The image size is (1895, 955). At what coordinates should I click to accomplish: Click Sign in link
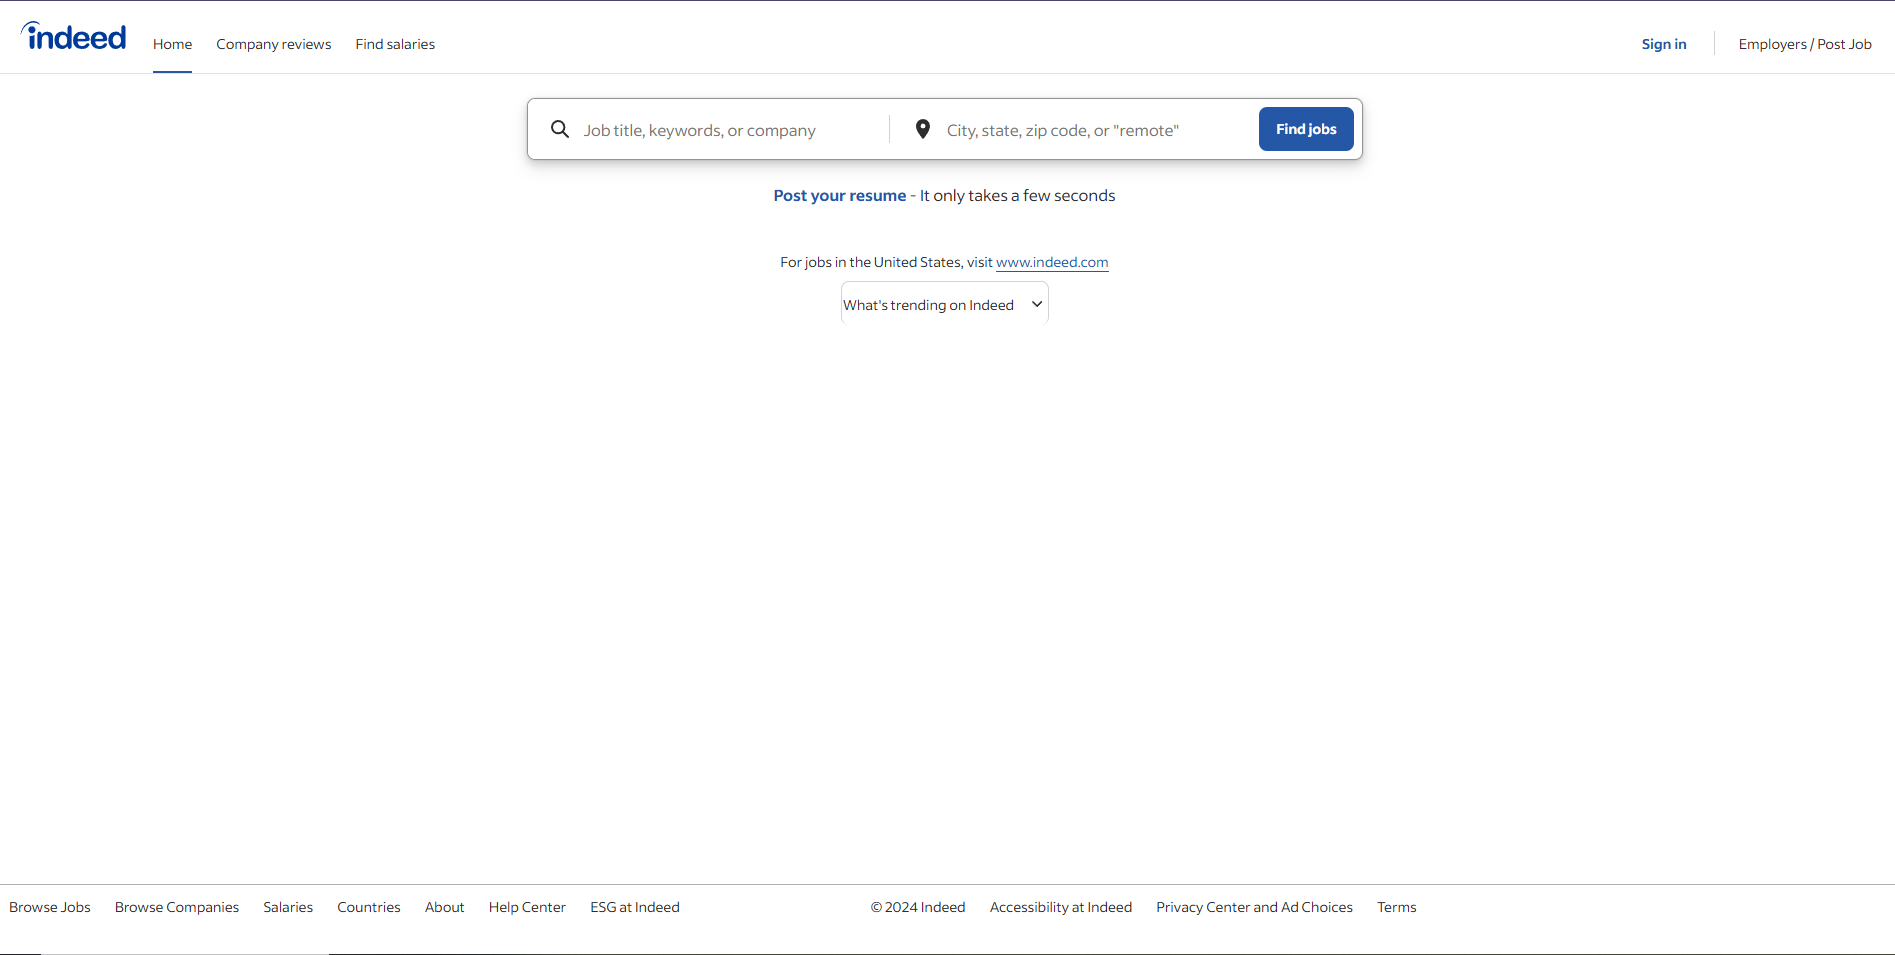[1663, 44]
